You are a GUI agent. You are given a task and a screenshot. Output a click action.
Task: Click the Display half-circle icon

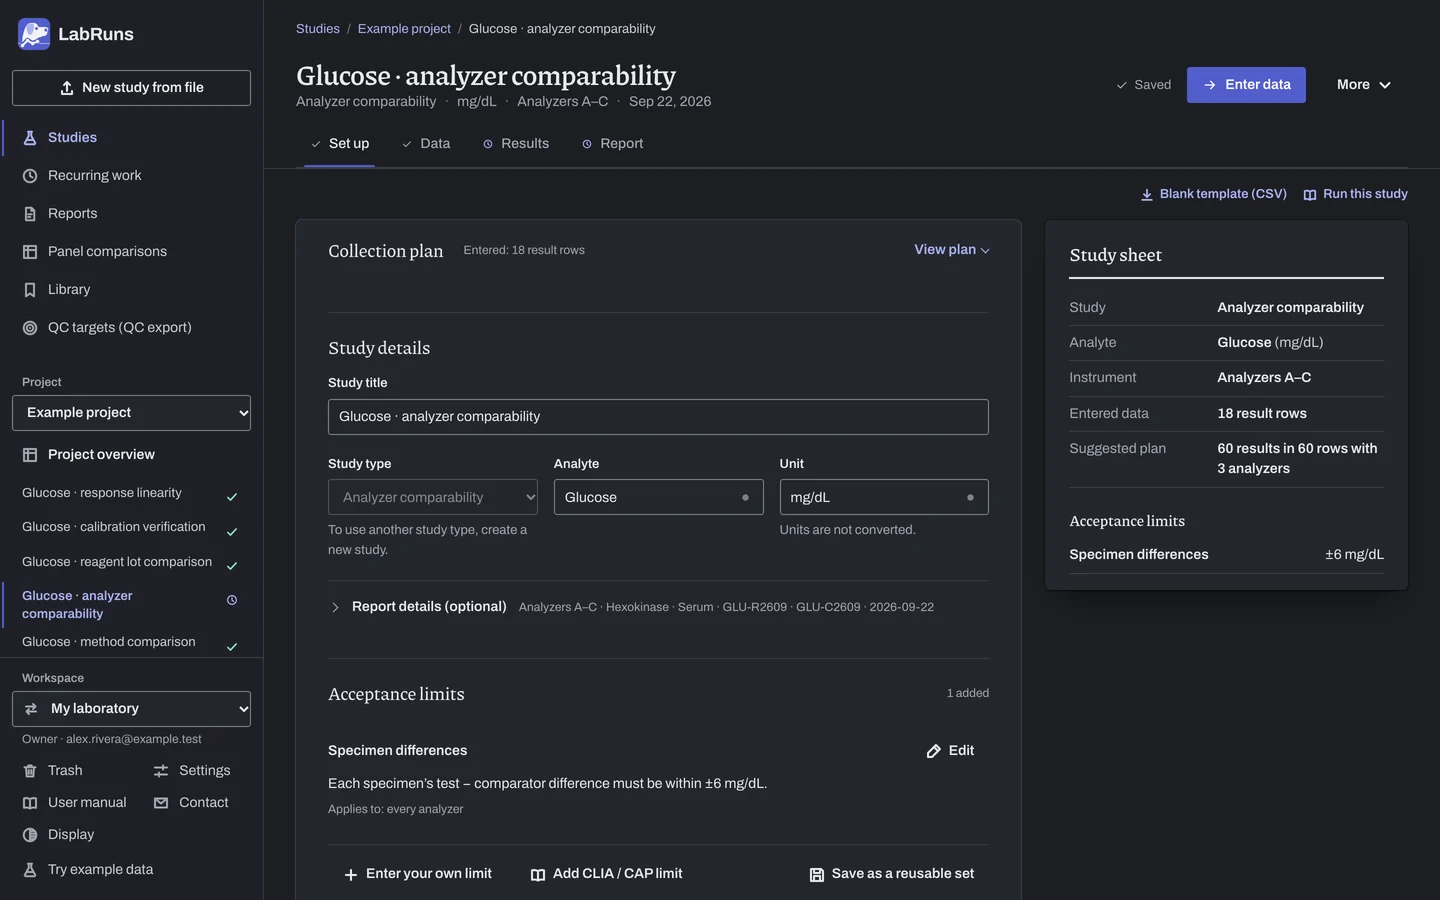tap(30, 835)
